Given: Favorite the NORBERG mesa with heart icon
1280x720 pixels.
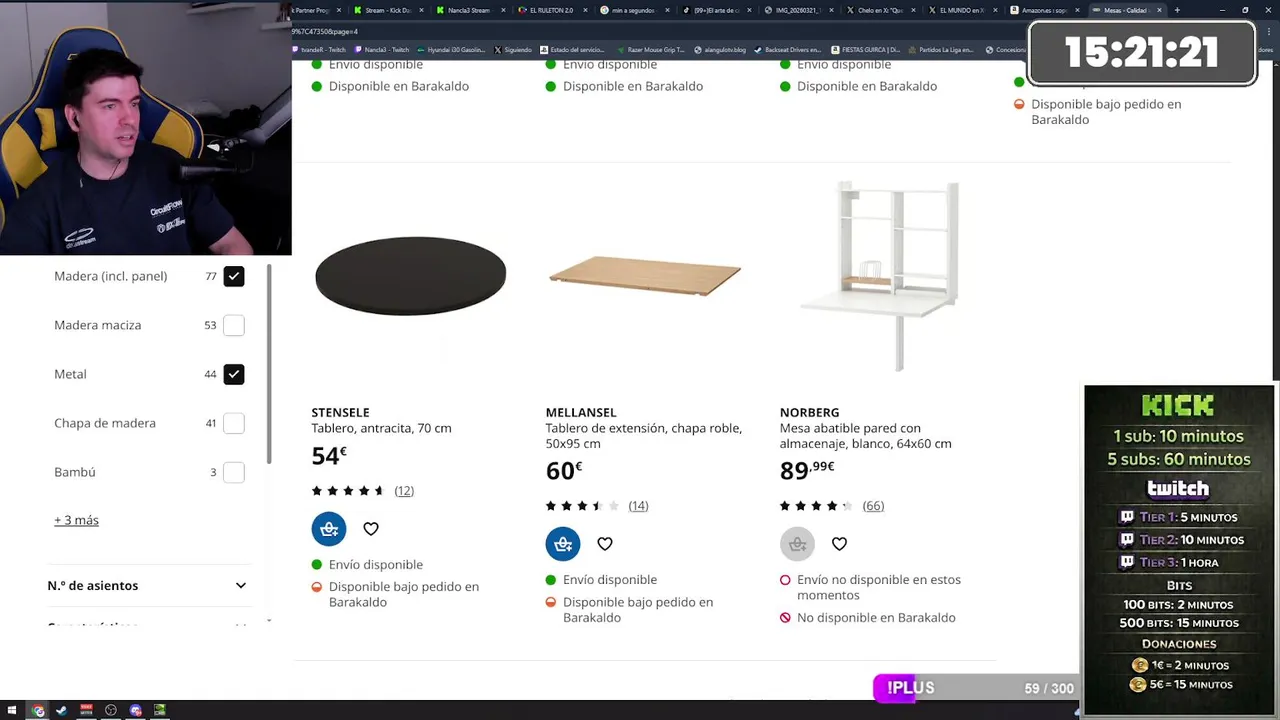Looking at the screenshot, I should click(839, 544).
